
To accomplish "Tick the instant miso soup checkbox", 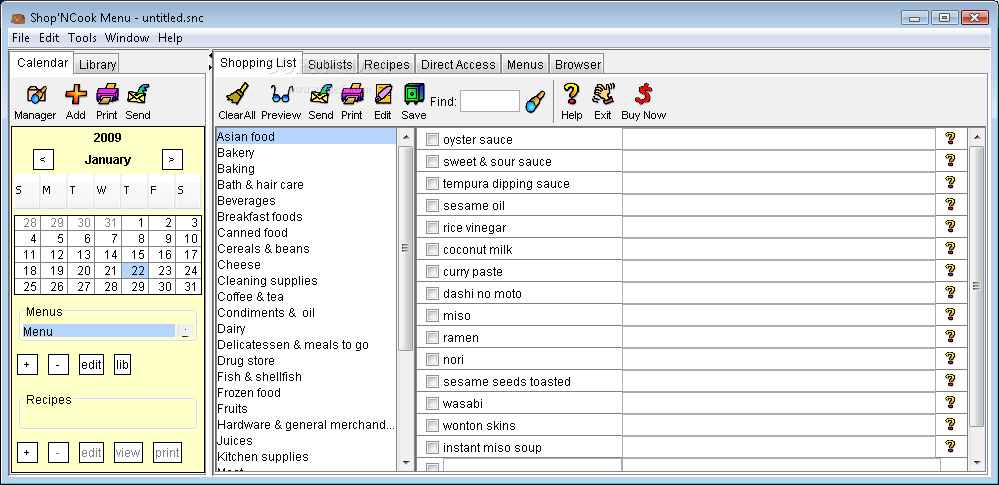I will pos(433,447).
